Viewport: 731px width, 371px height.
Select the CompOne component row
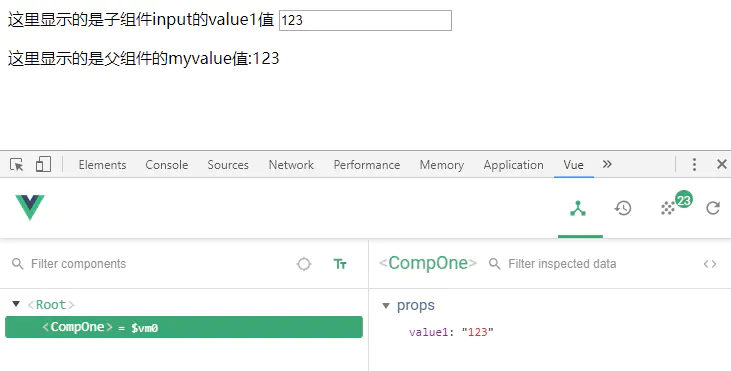[184, 327]
